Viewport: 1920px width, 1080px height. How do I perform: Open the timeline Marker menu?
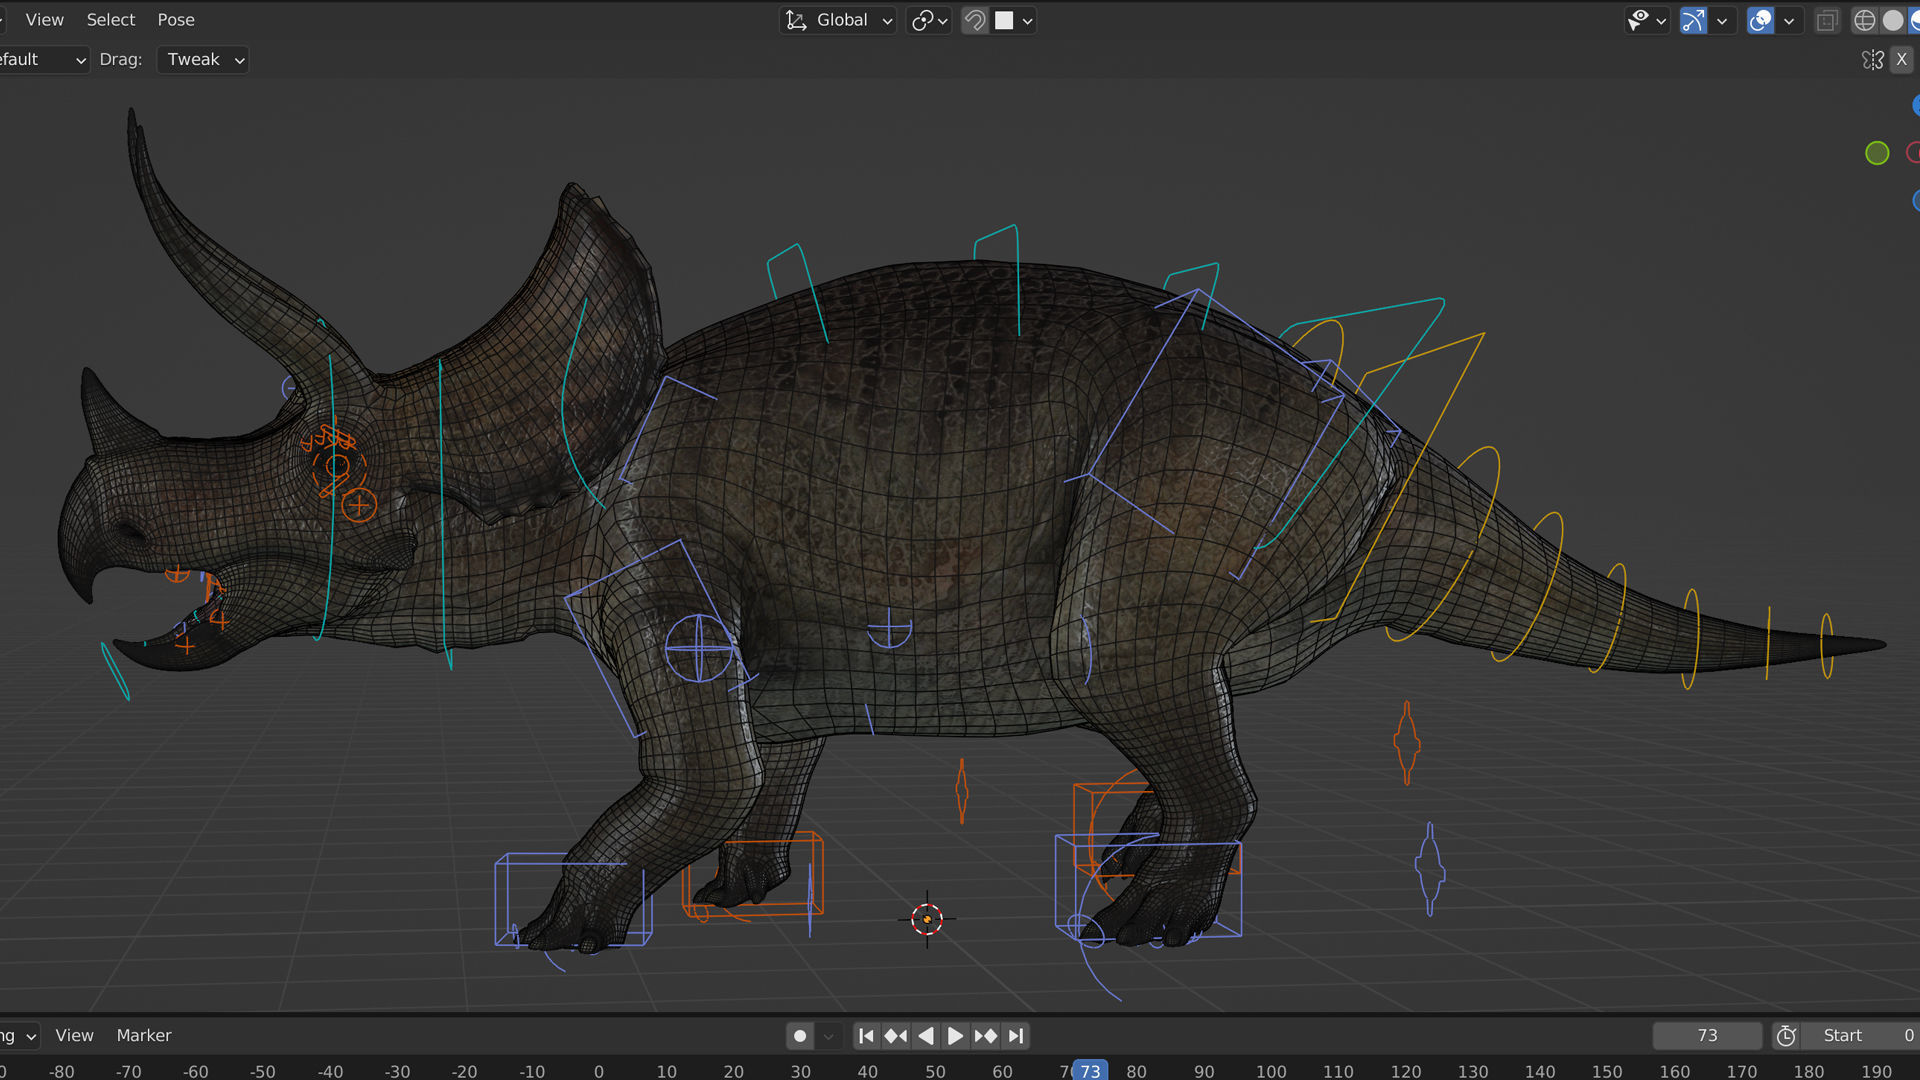click(x=144, y=1035)
